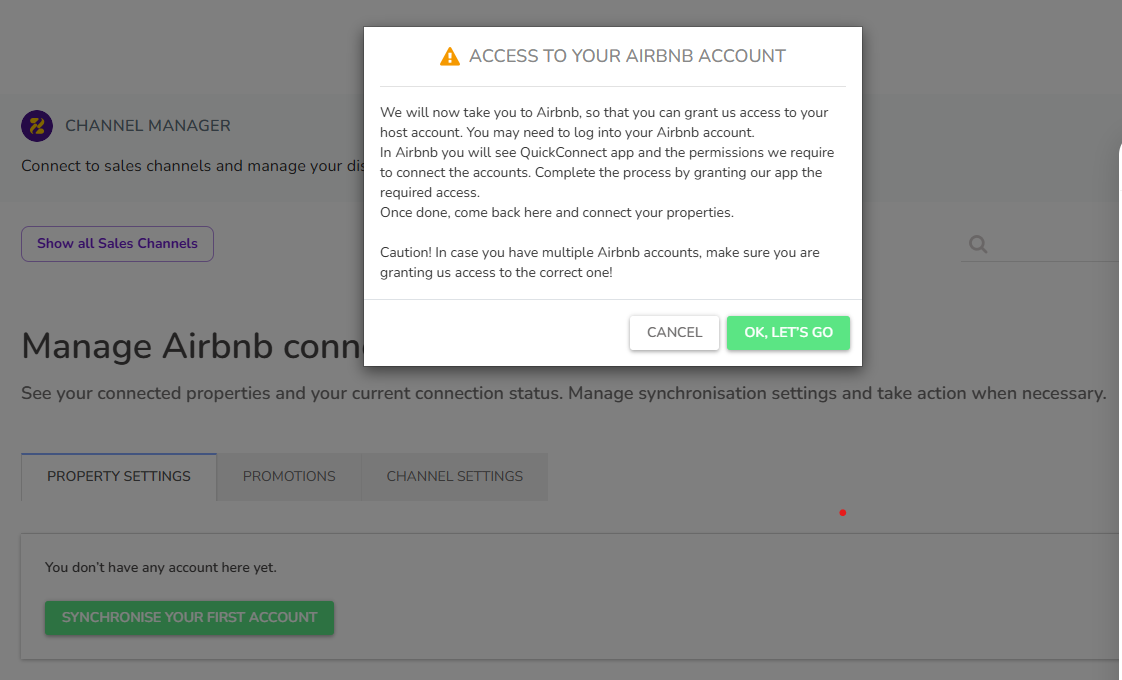Cancel the Airbnb access dialog
Viewport: 1122px width, 680px height.
pos(674,333)
